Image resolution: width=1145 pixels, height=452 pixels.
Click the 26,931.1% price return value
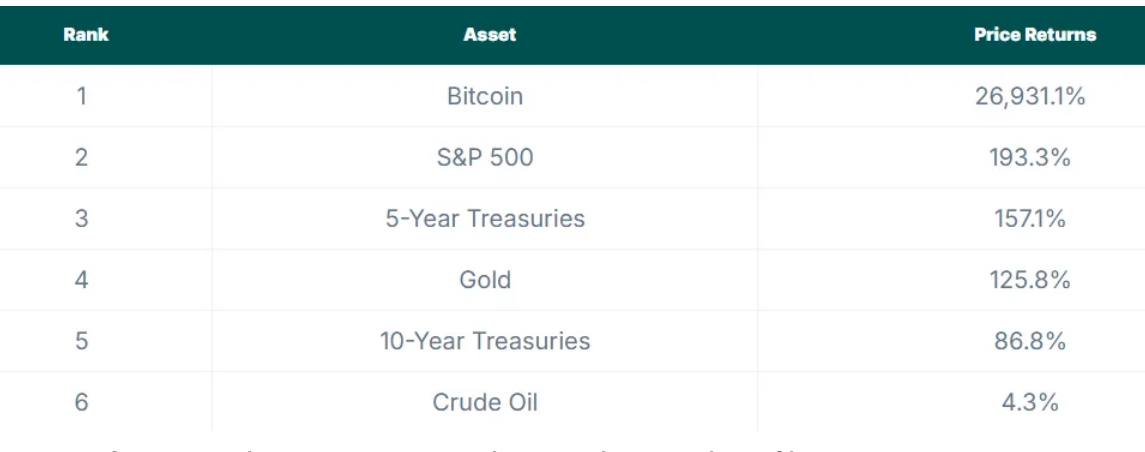1030,96
